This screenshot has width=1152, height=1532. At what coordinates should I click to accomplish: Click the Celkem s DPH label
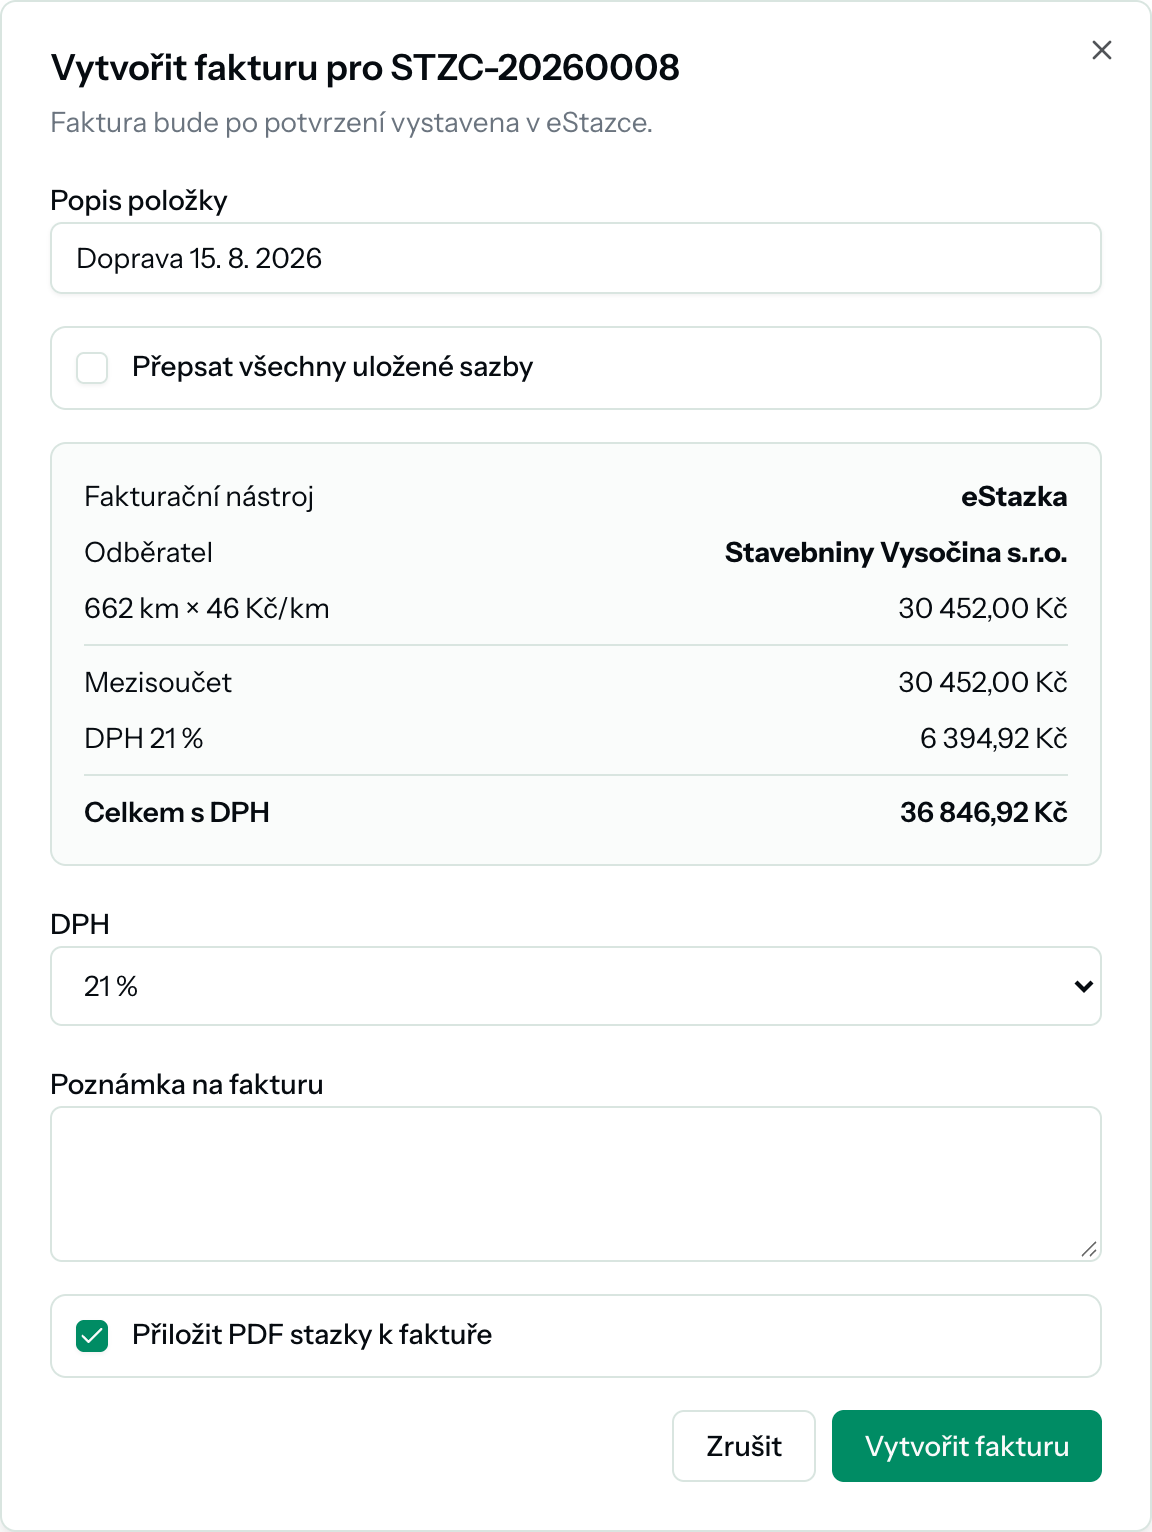(x=177, y=813)
